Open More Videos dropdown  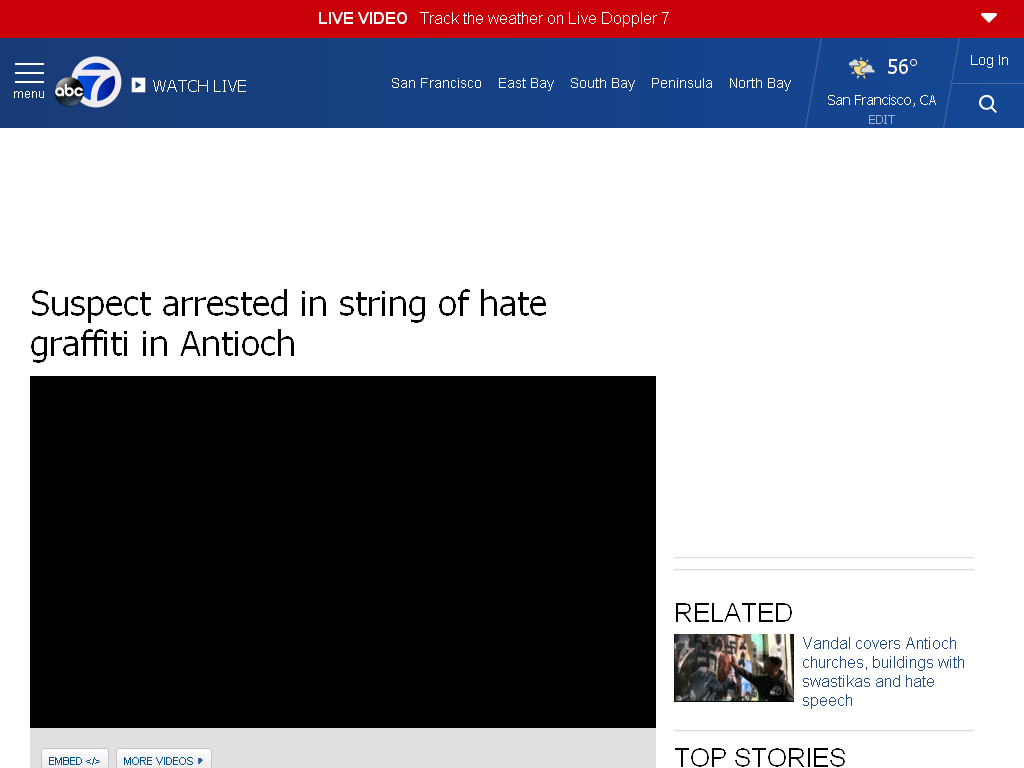tap(163, 760)
